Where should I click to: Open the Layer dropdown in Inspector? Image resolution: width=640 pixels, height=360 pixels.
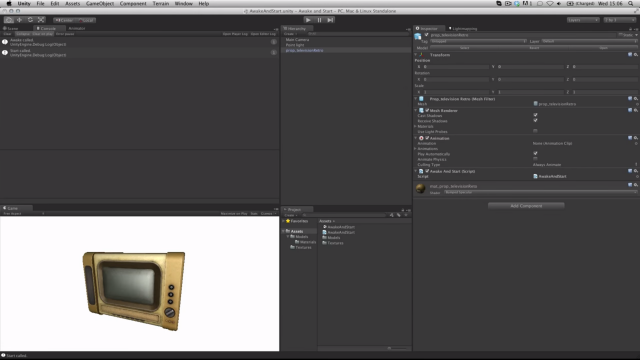tap(589, 41)
